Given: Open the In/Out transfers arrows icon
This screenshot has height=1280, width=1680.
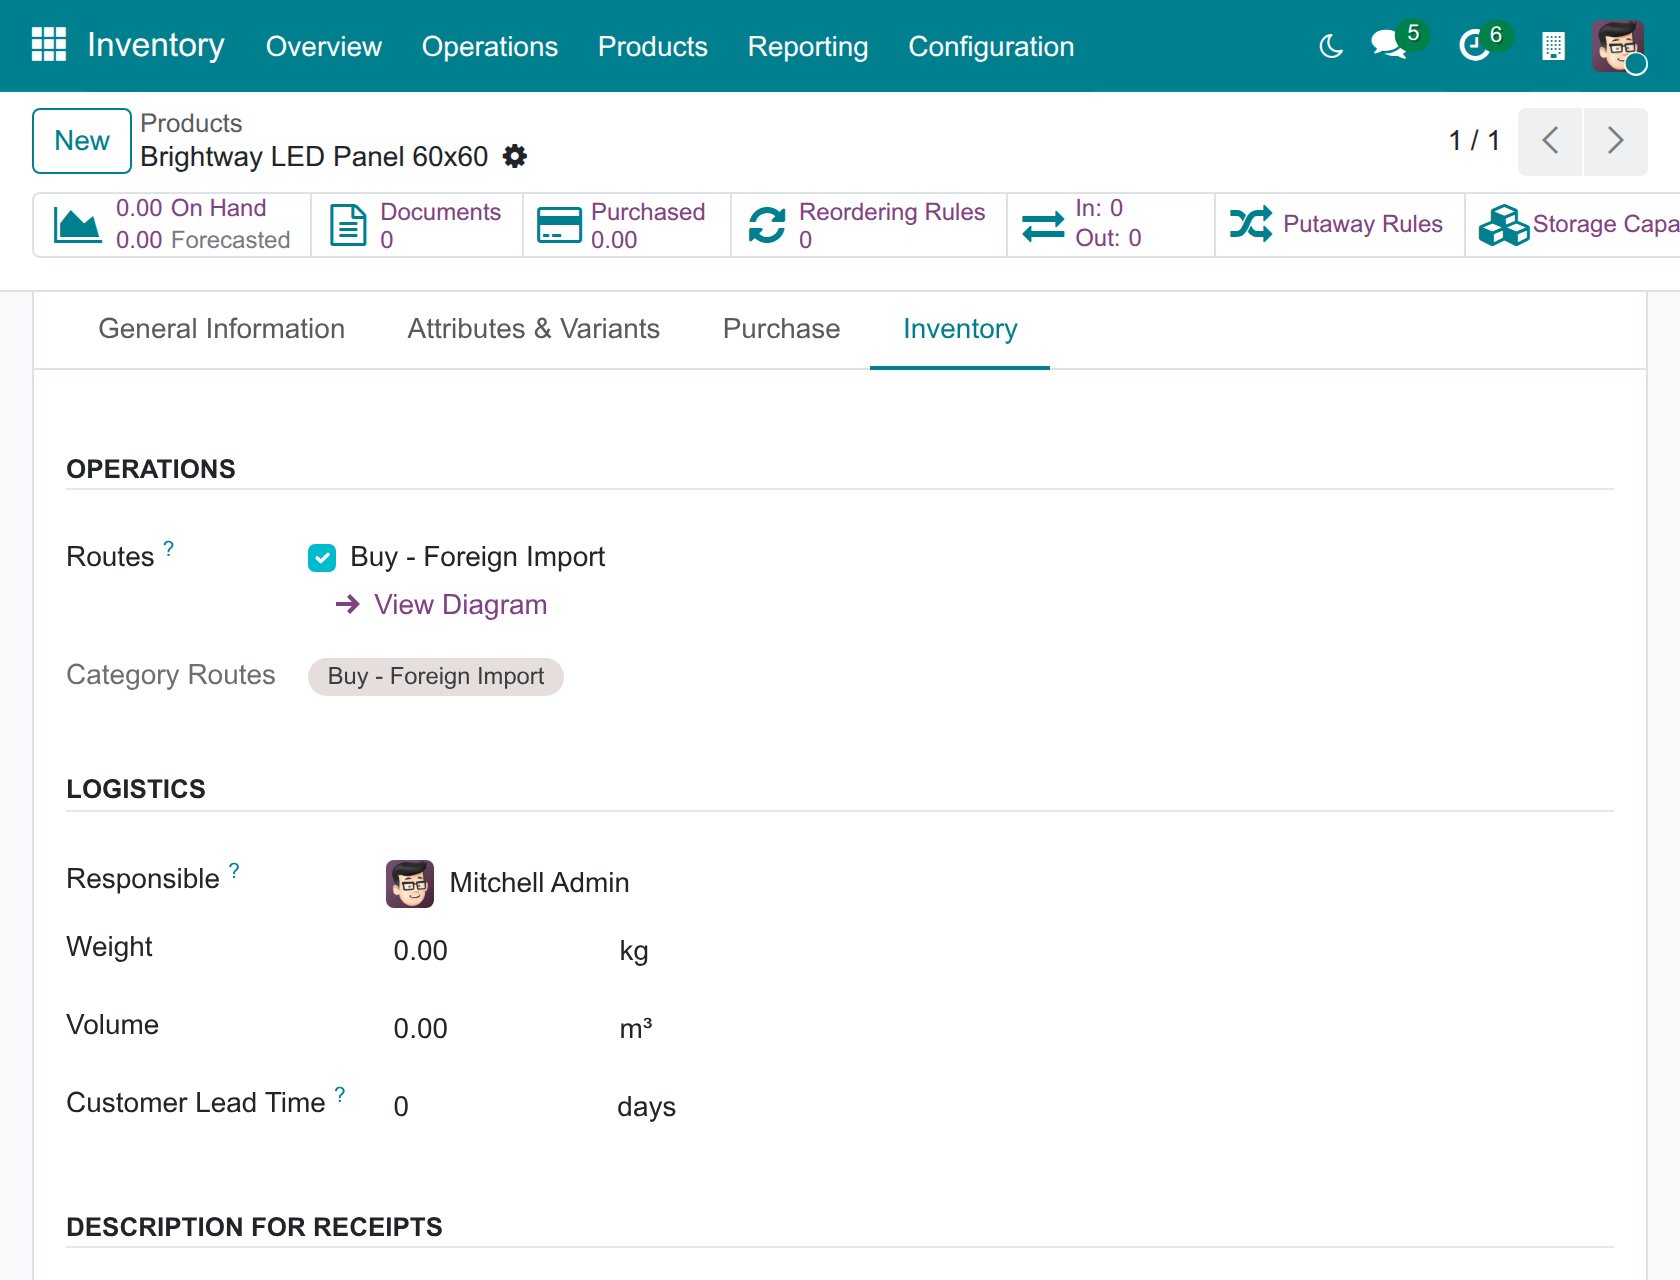Looking at the screenshot, I should pos(1043,225).
